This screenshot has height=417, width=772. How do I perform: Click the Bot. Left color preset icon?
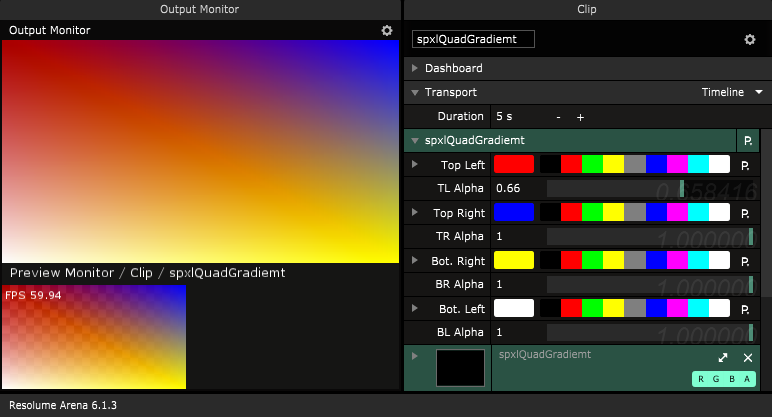coord(746,309)
